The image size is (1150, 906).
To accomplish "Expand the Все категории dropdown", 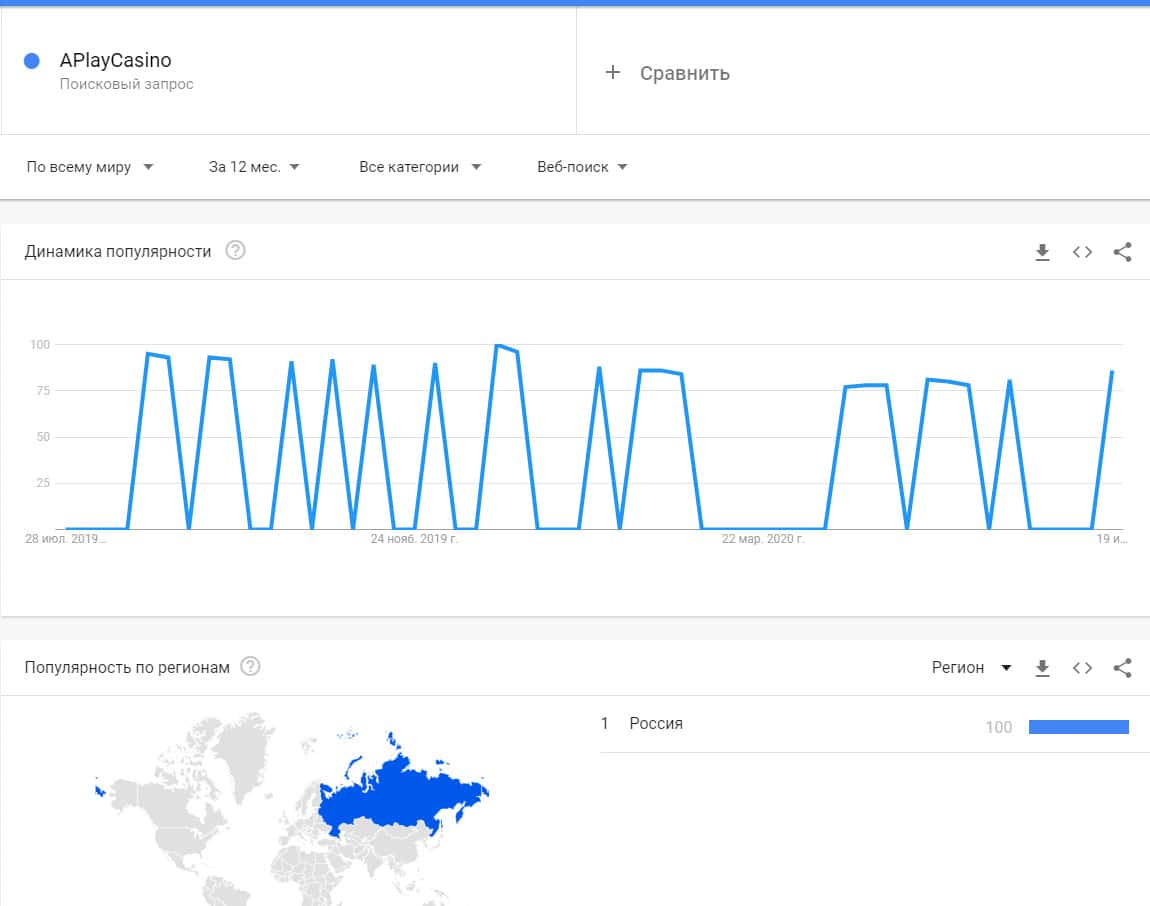I will [420, 167].
